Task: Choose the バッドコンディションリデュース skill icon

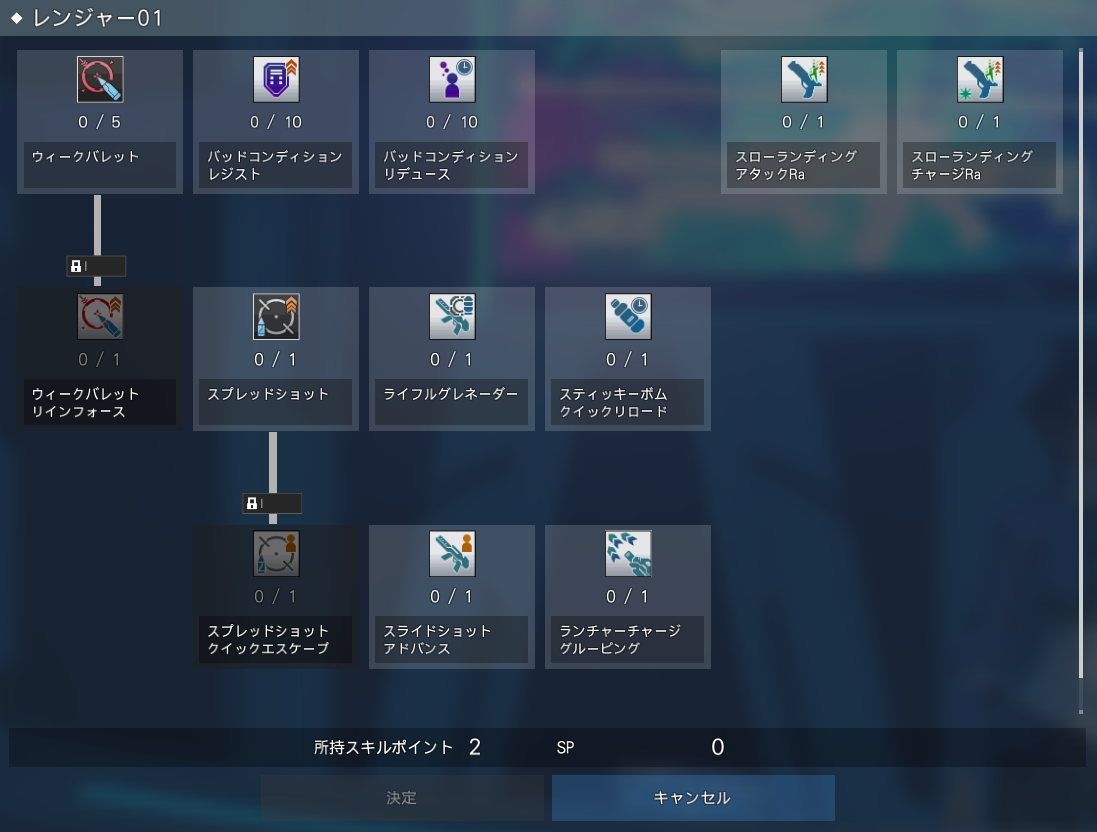Action: [452, 79]
